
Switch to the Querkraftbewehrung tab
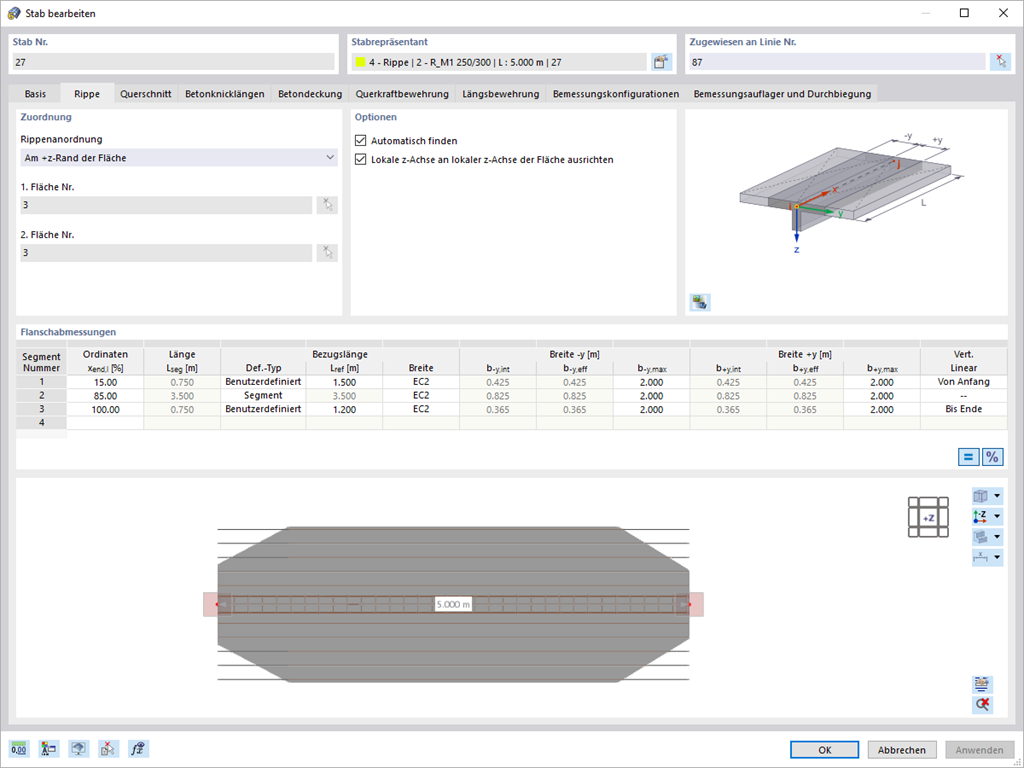click(x=402, y=94)
